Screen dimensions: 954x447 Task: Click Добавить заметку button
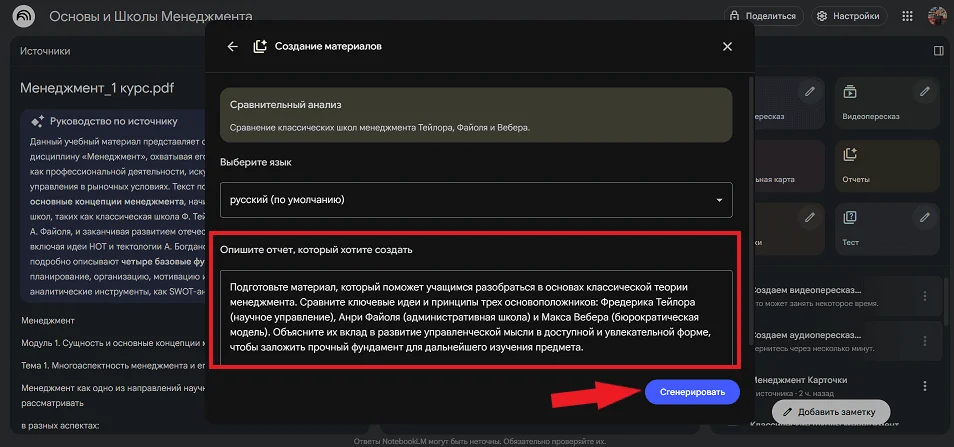[x=829, y=411]
